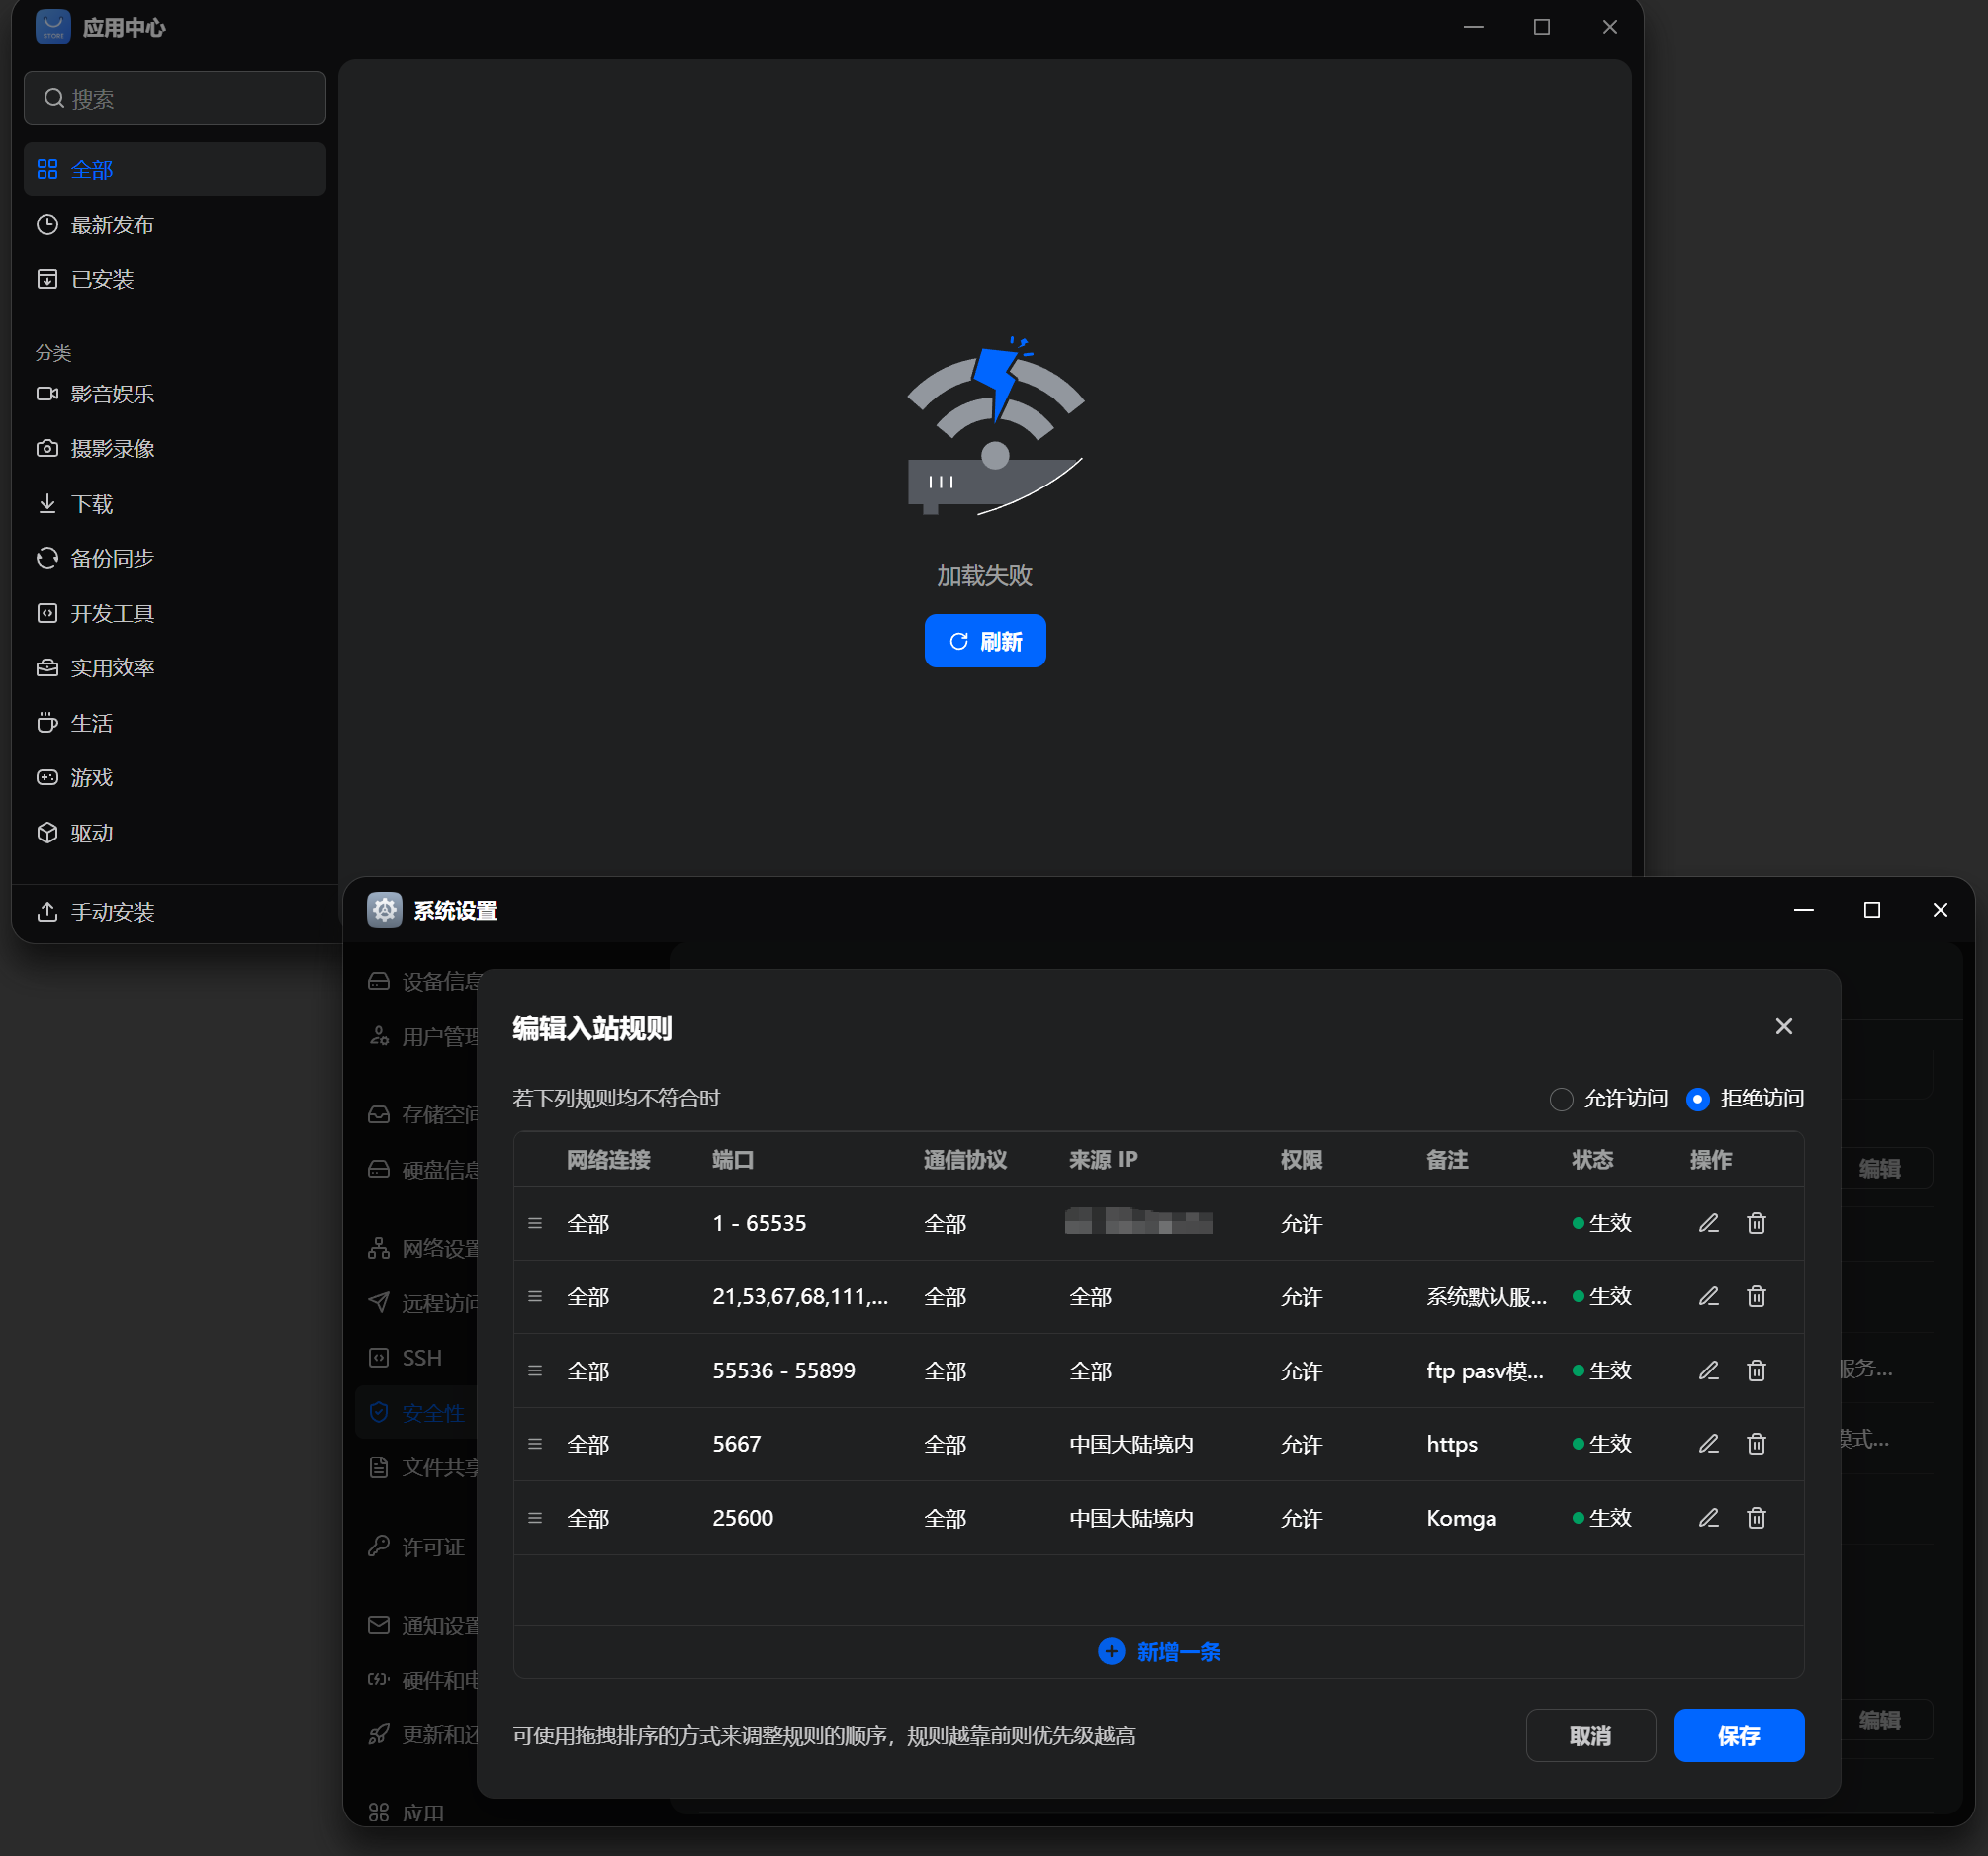Edit the ftp pasv rule 55536 - 55899
This screenshot has width=1988, height=1856.
point(1708,1371)
